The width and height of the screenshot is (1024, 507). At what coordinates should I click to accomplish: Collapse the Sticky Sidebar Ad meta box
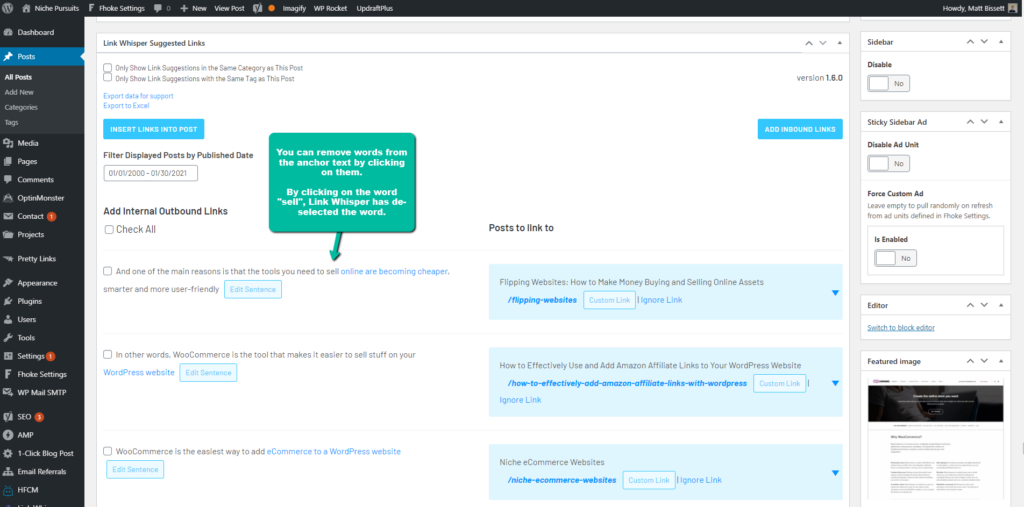[x=1000, y=122]
